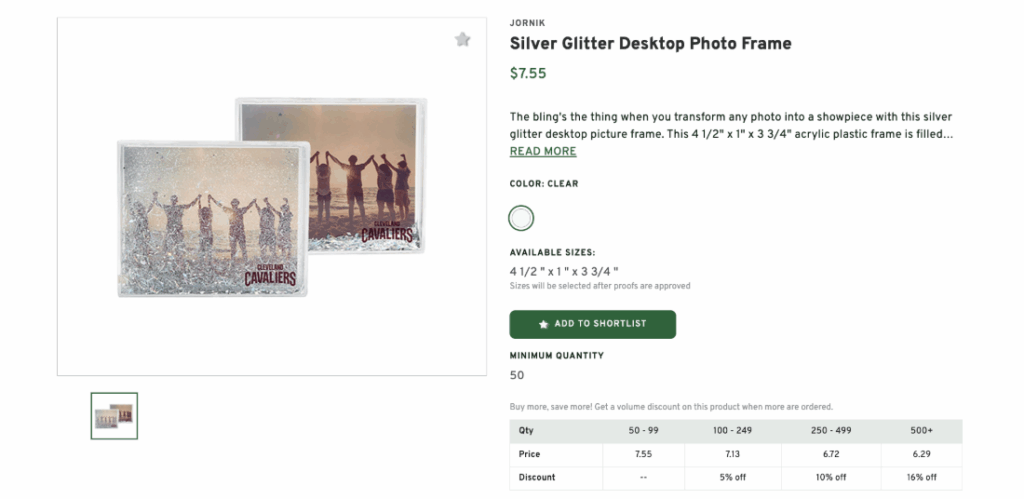
Task: Click the 4 1/2" x 1" x 3 3/4" size
Action: [x=564, y=271]
